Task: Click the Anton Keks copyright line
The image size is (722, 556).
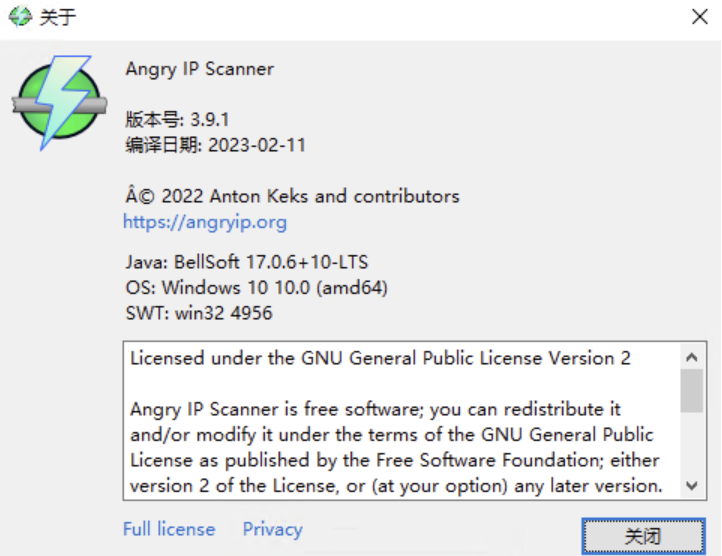Action: pos(291,196)
